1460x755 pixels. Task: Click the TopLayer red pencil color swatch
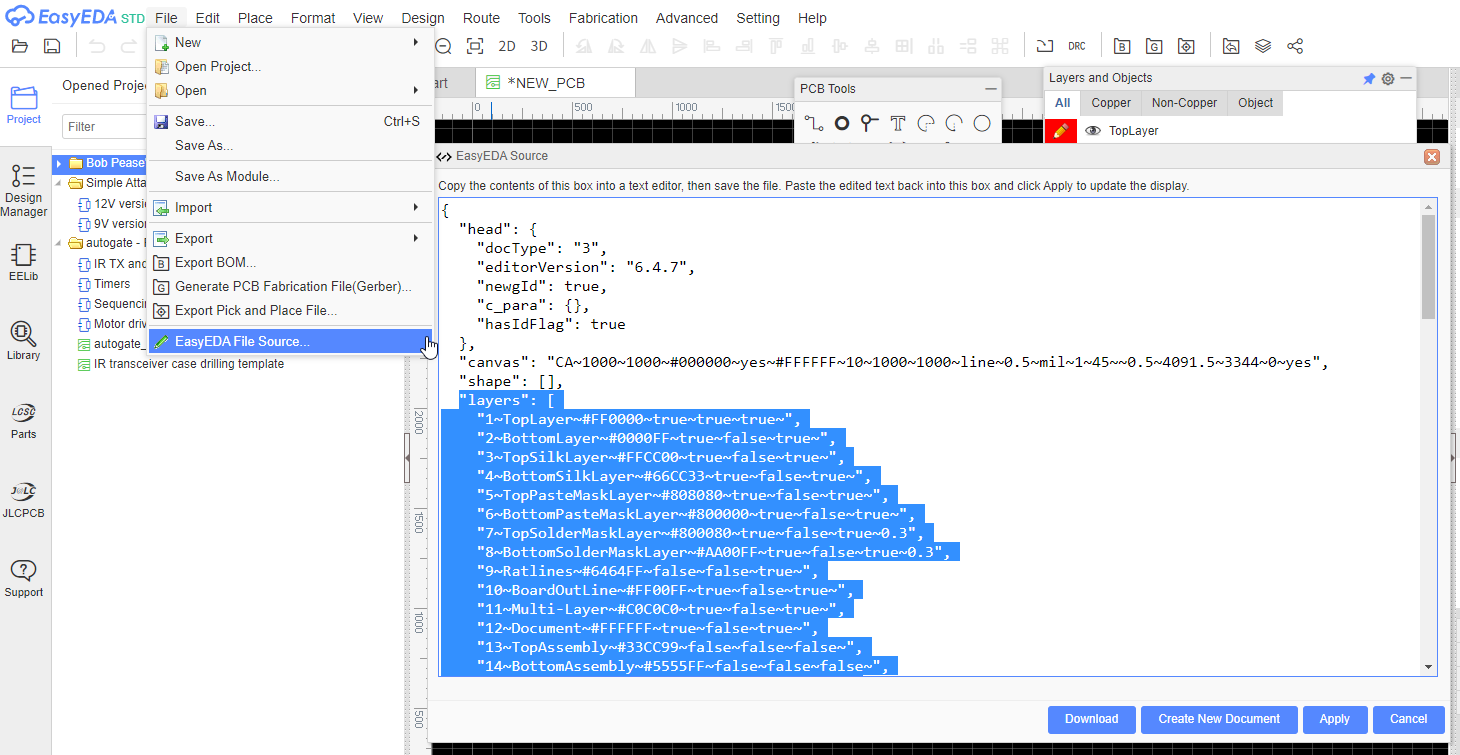point(1061,131)
